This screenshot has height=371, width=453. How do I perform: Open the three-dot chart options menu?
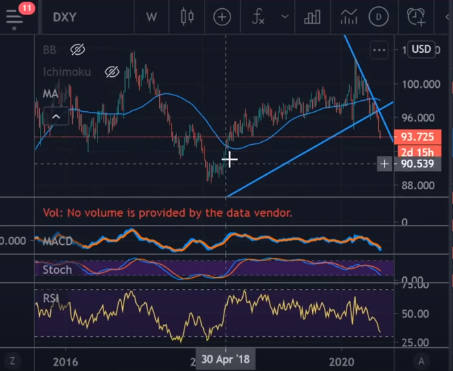point(379,50)
